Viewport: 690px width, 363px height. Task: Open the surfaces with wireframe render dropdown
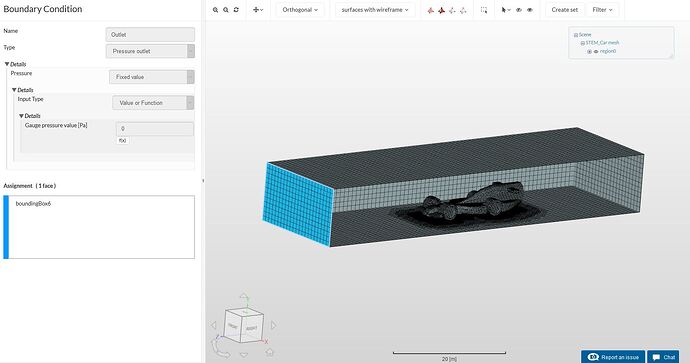tap(375, 10)
